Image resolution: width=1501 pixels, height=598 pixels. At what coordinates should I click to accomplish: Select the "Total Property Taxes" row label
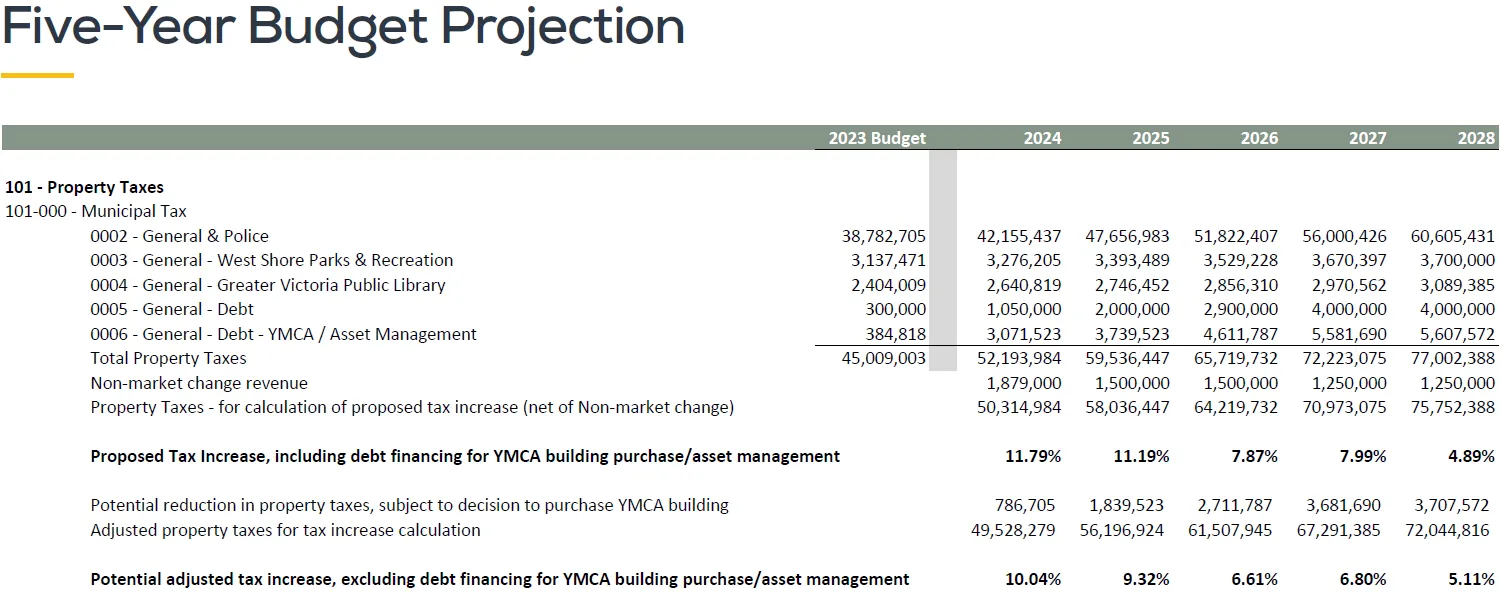pyautogui.click(x=168, y=358)
